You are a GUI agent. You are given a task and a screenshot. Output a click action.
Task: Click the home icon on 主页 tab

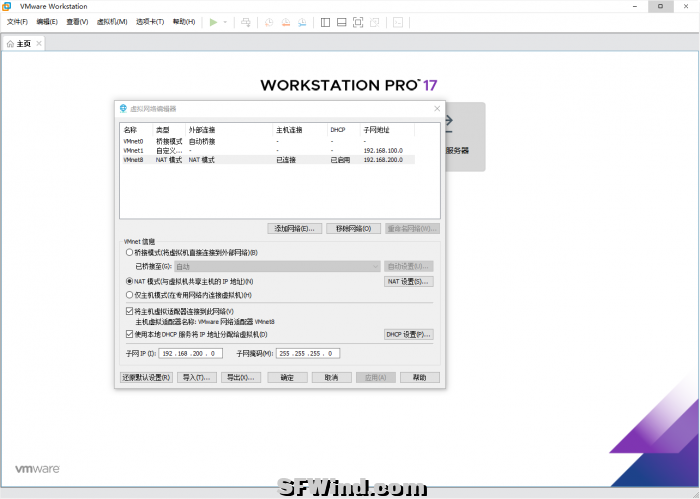(10, 44)
